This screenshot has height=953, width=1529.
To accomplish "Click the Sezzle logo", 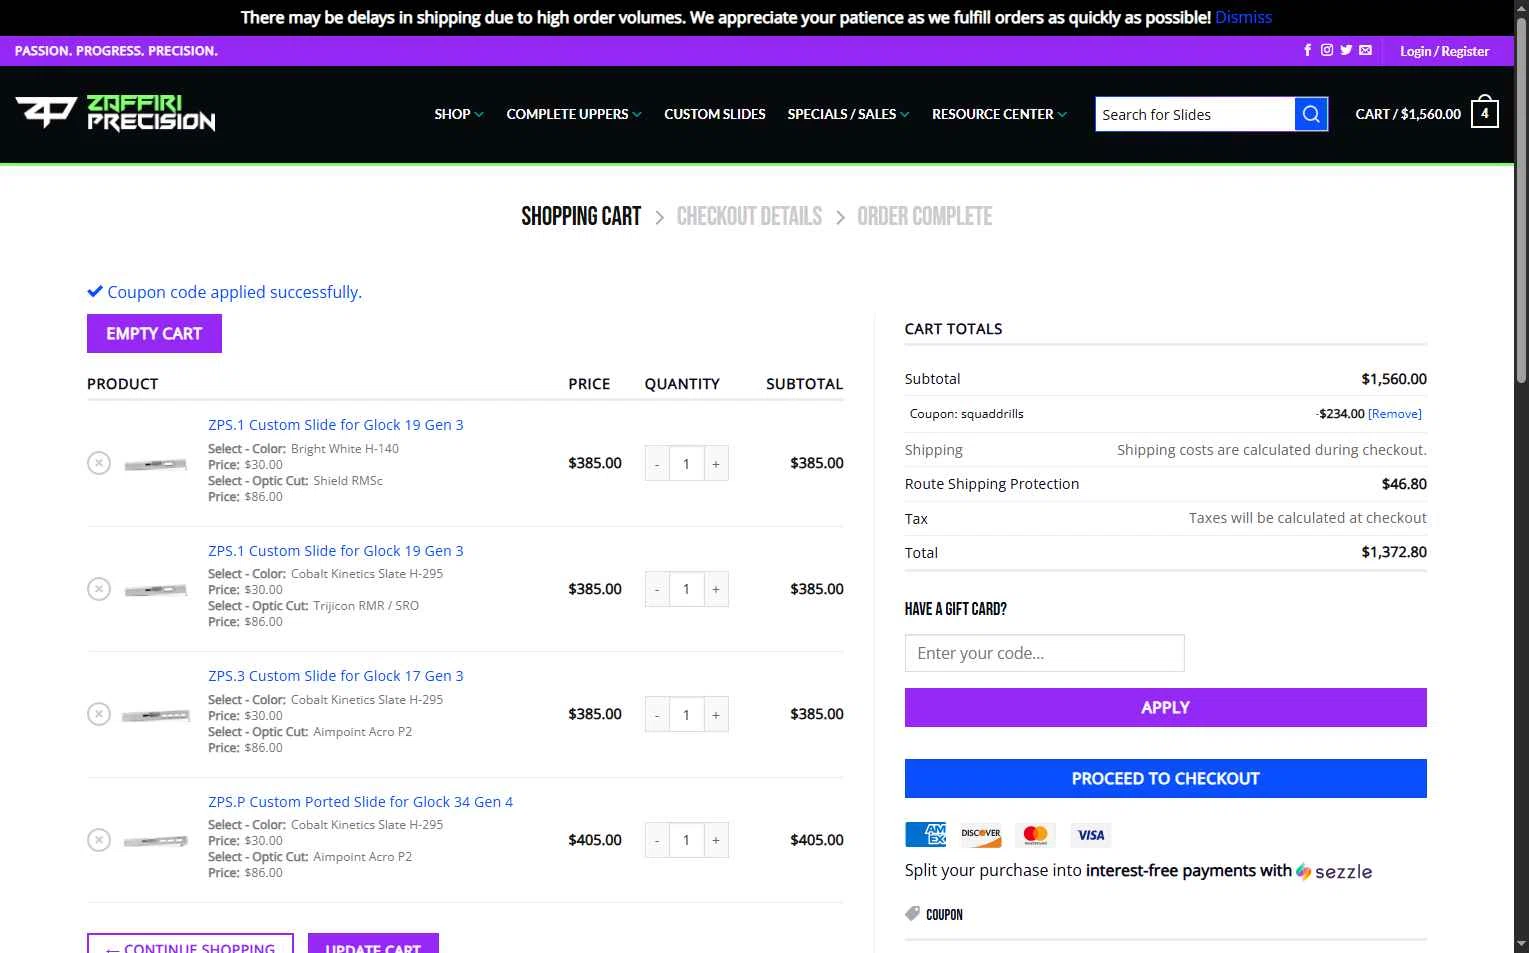I will point(1334,871).
